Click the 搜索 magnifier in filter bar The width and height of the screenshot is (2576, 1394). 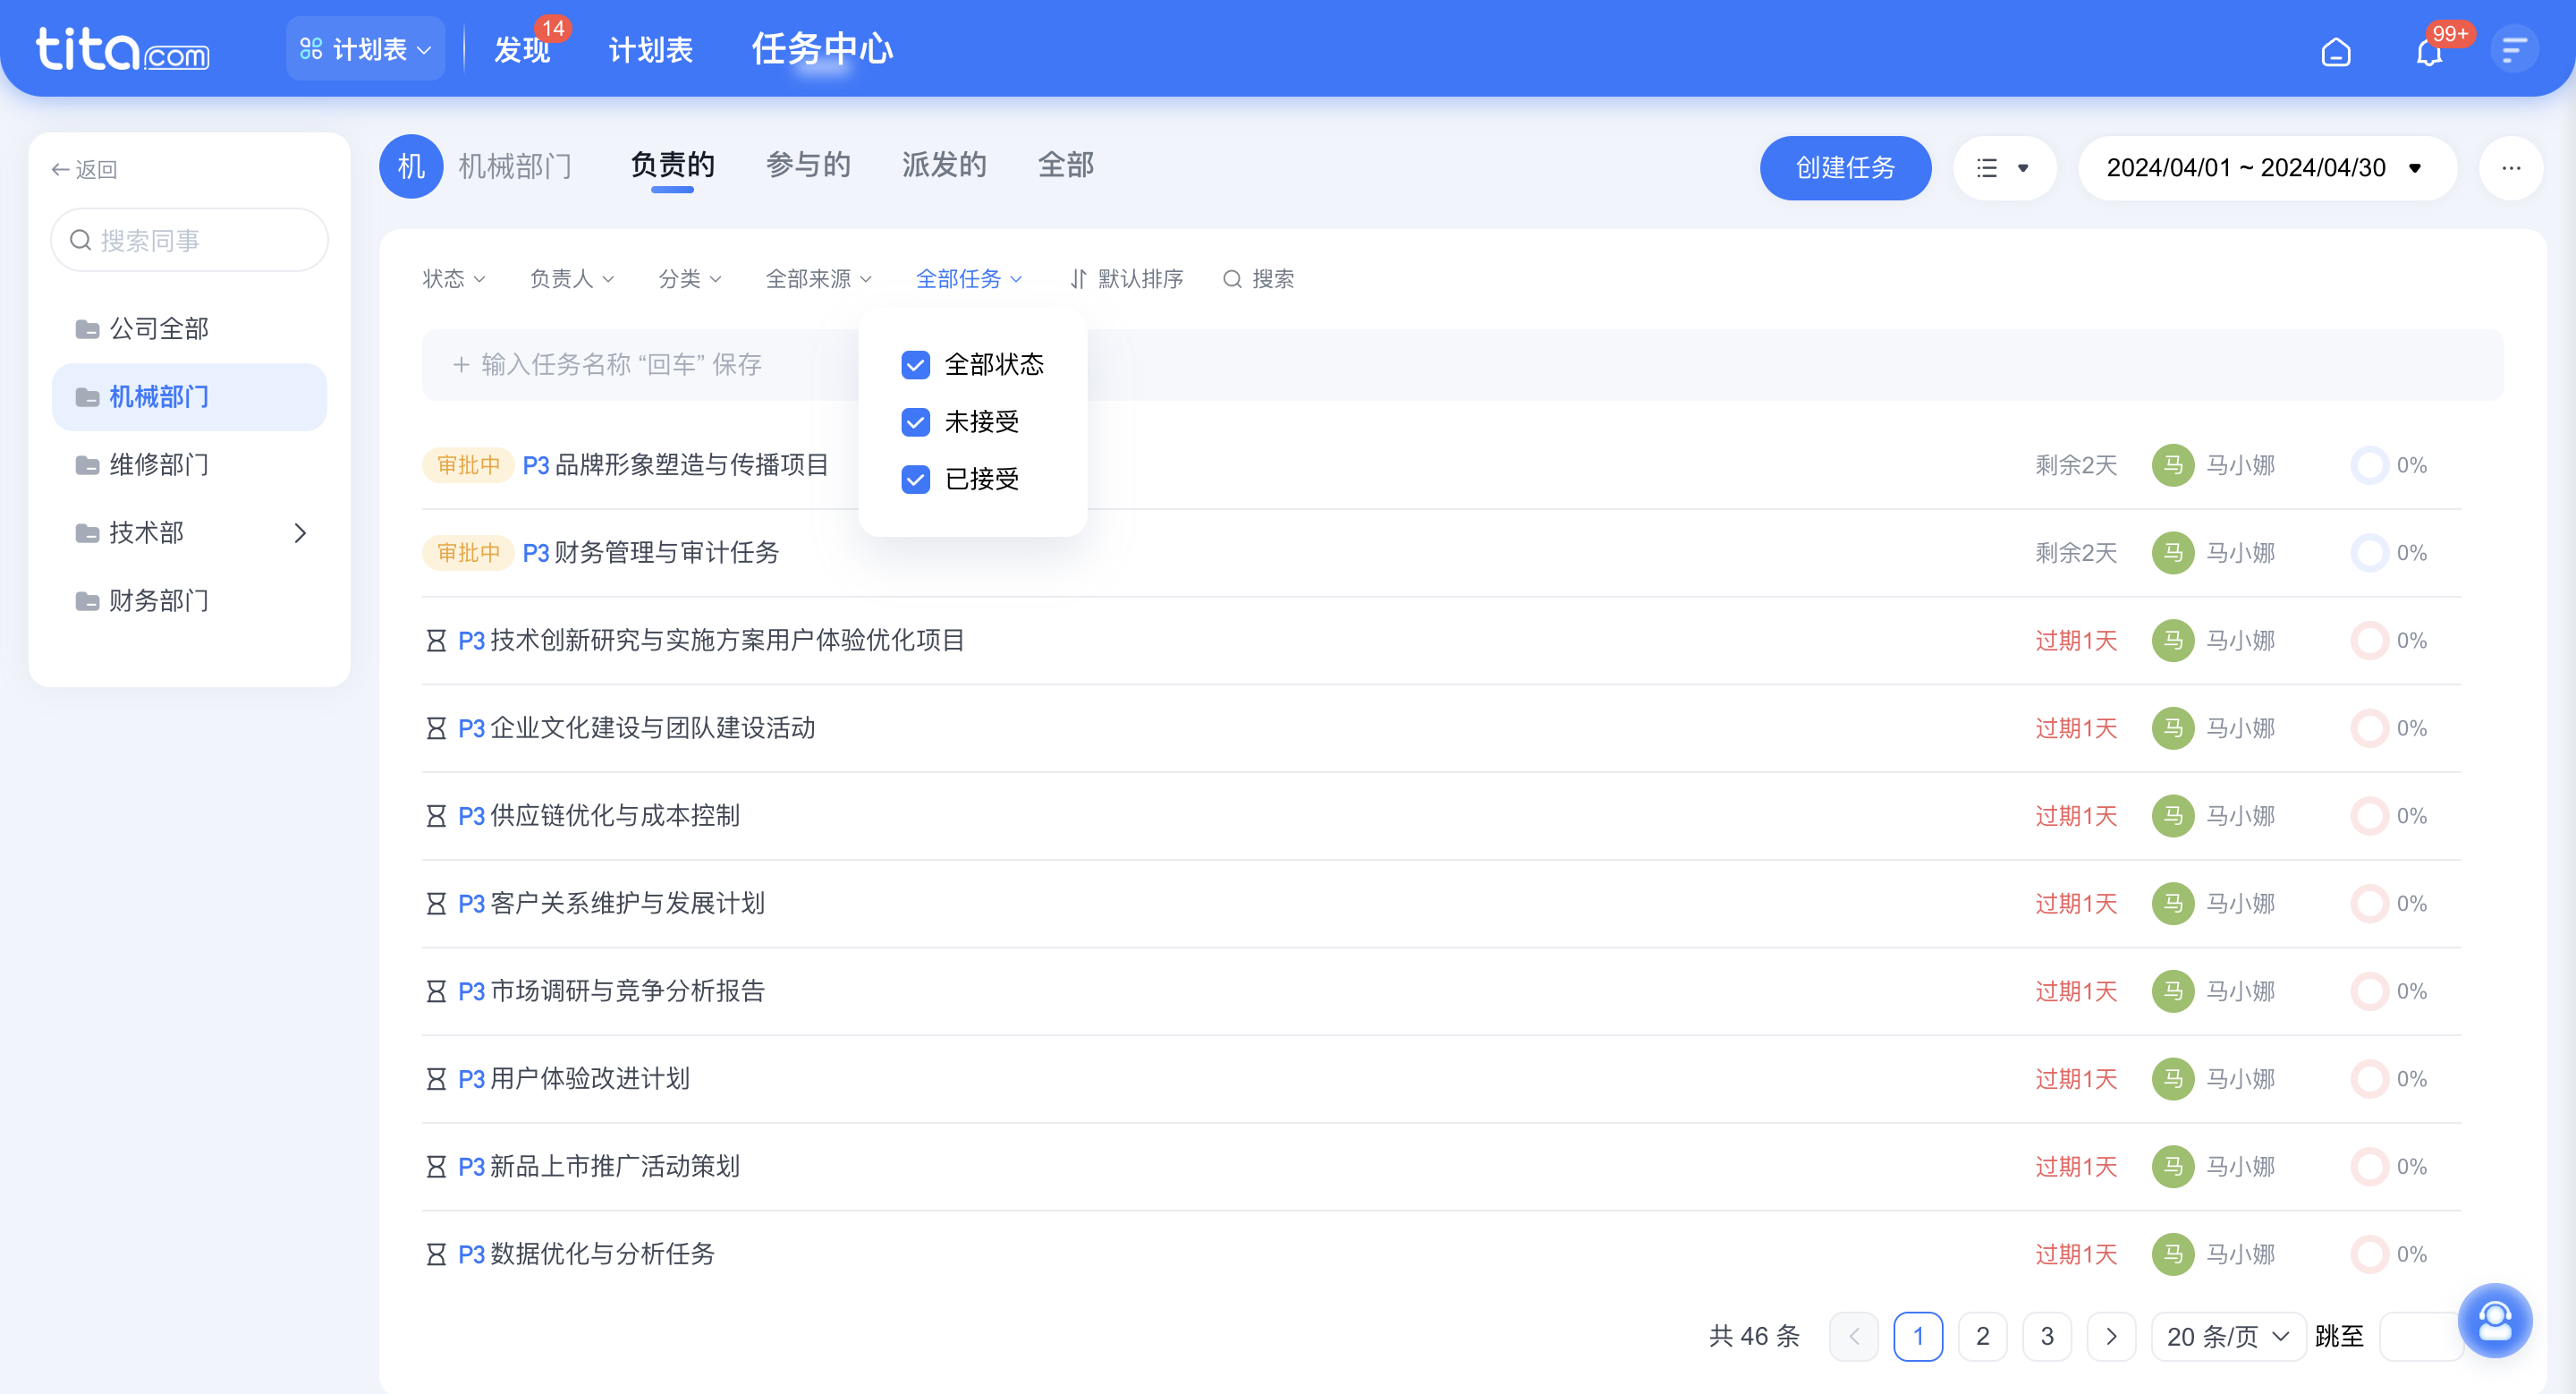(1232, 279)
